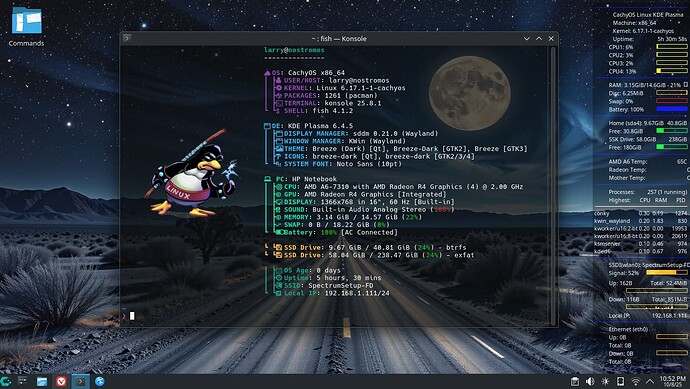Click the Conky Signal 52% strength bar

(667, 273)
